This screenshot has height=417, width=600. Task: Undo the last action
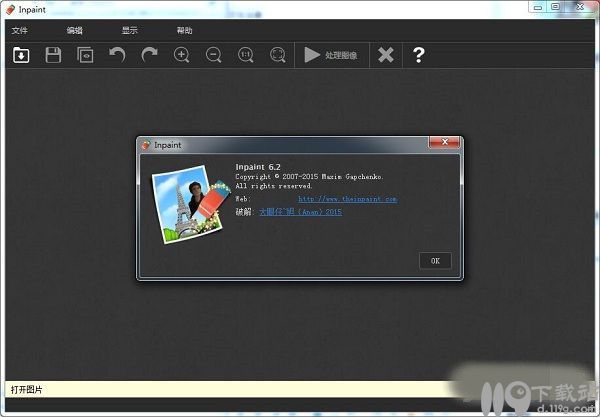[x=117, y=55]
